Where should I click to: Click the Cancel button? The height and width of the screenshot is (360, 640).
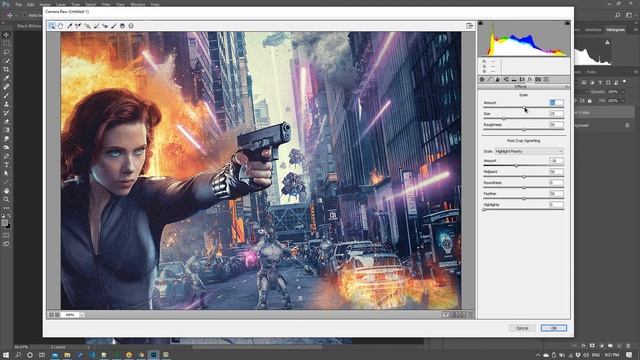pyautogui.click(x=522, y=328)
